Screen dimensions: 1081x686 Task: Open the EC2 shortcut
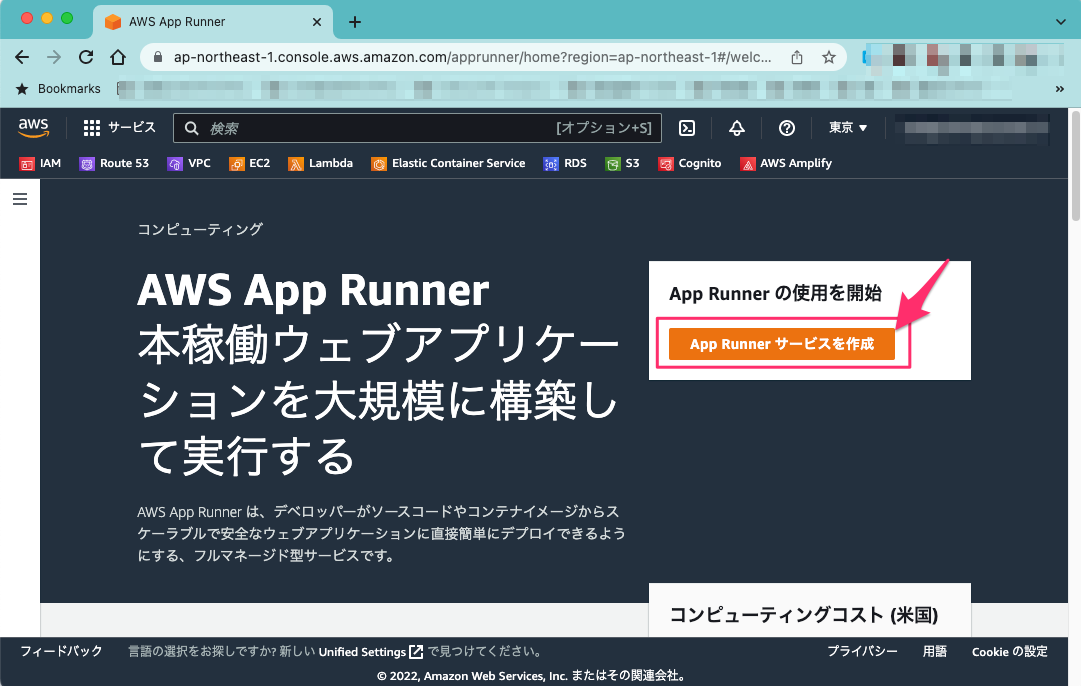[x=250, y=163]
